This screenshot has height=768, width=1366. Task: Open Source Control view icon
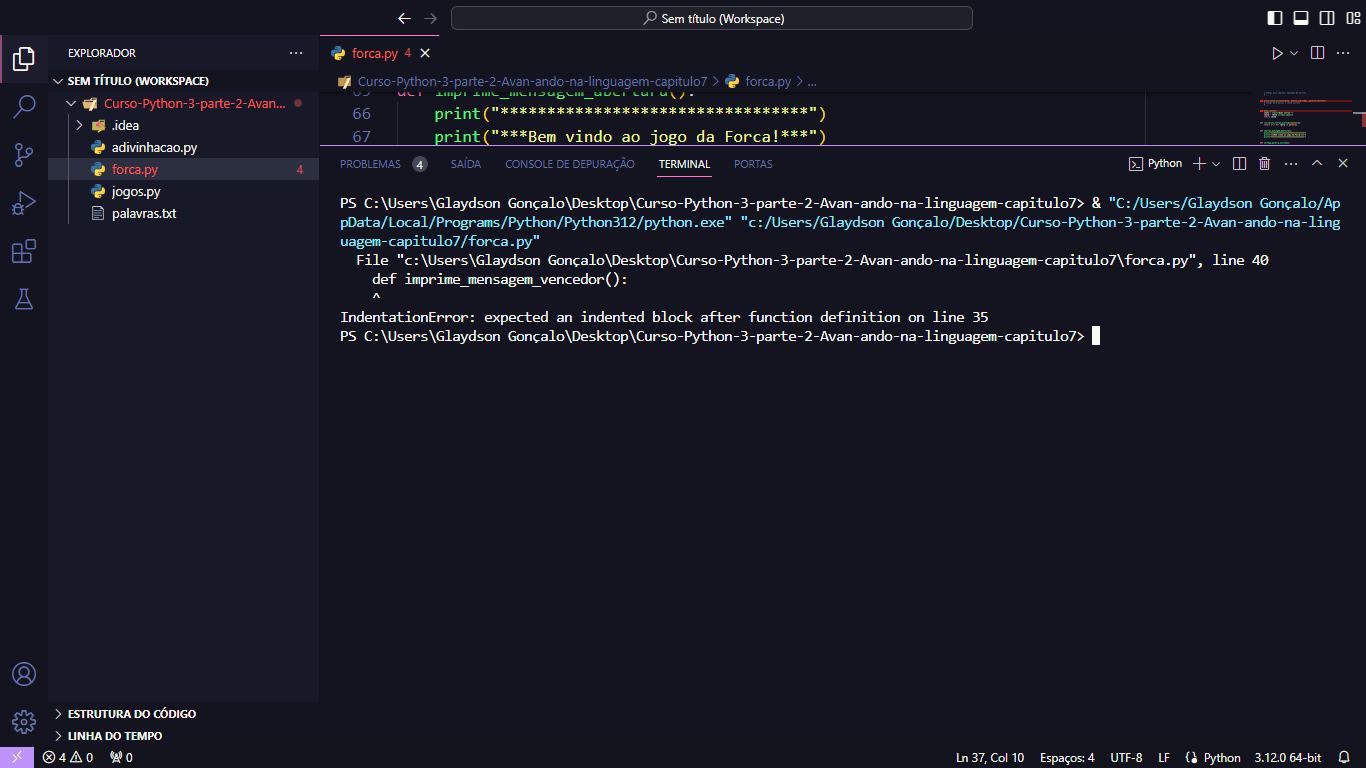pos(24,154)
